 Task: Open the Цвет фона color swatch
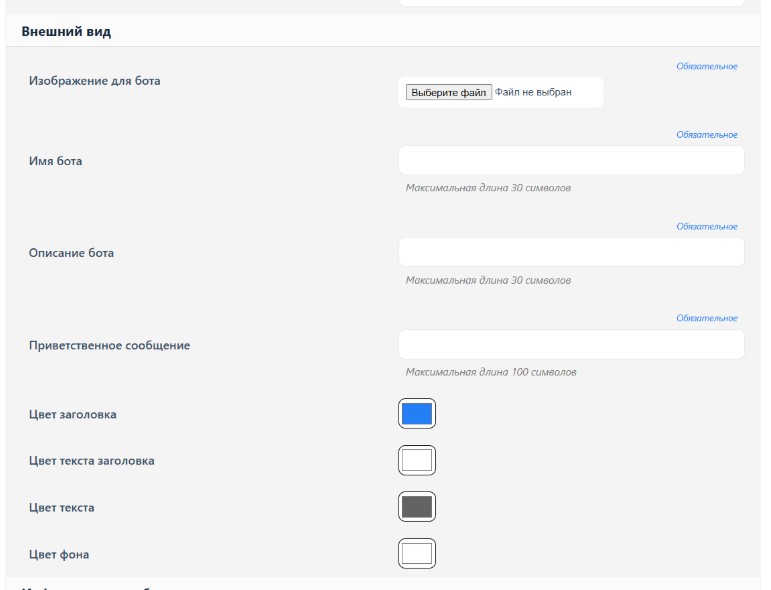click(417, 553)
